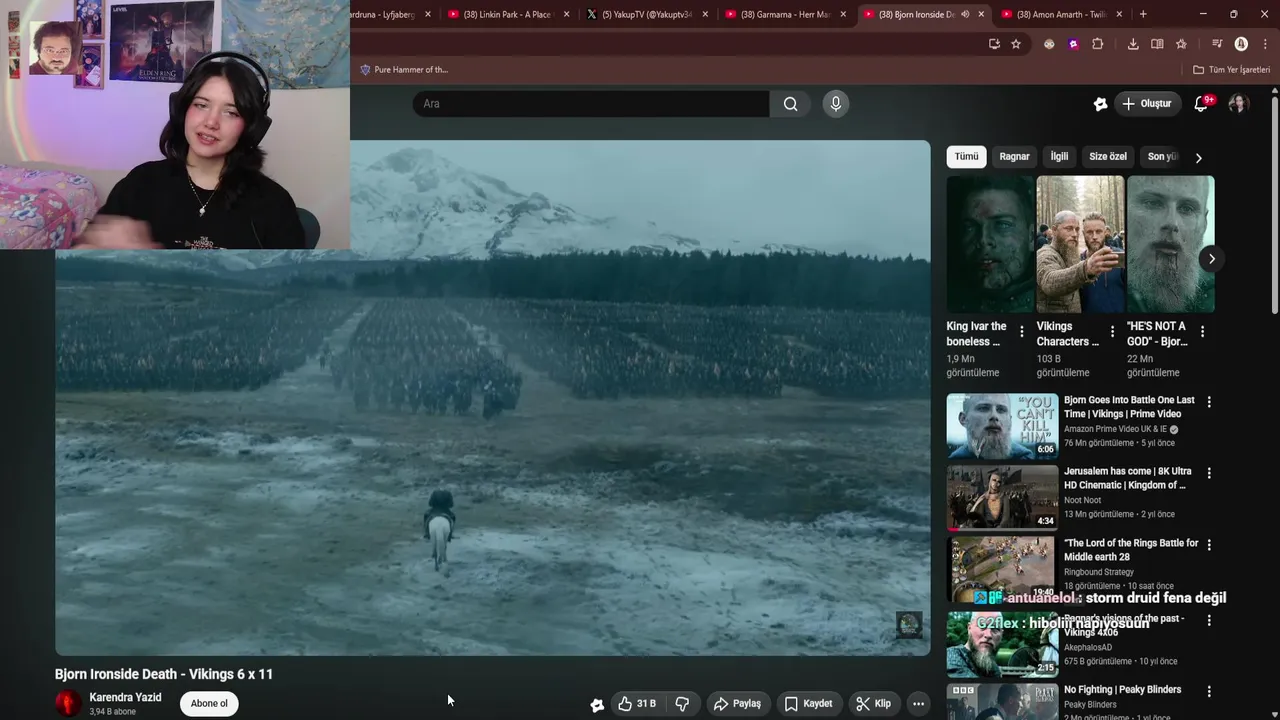
Task: Switch to the Garmarna - Herr Man tab
Action: [784, 14]
